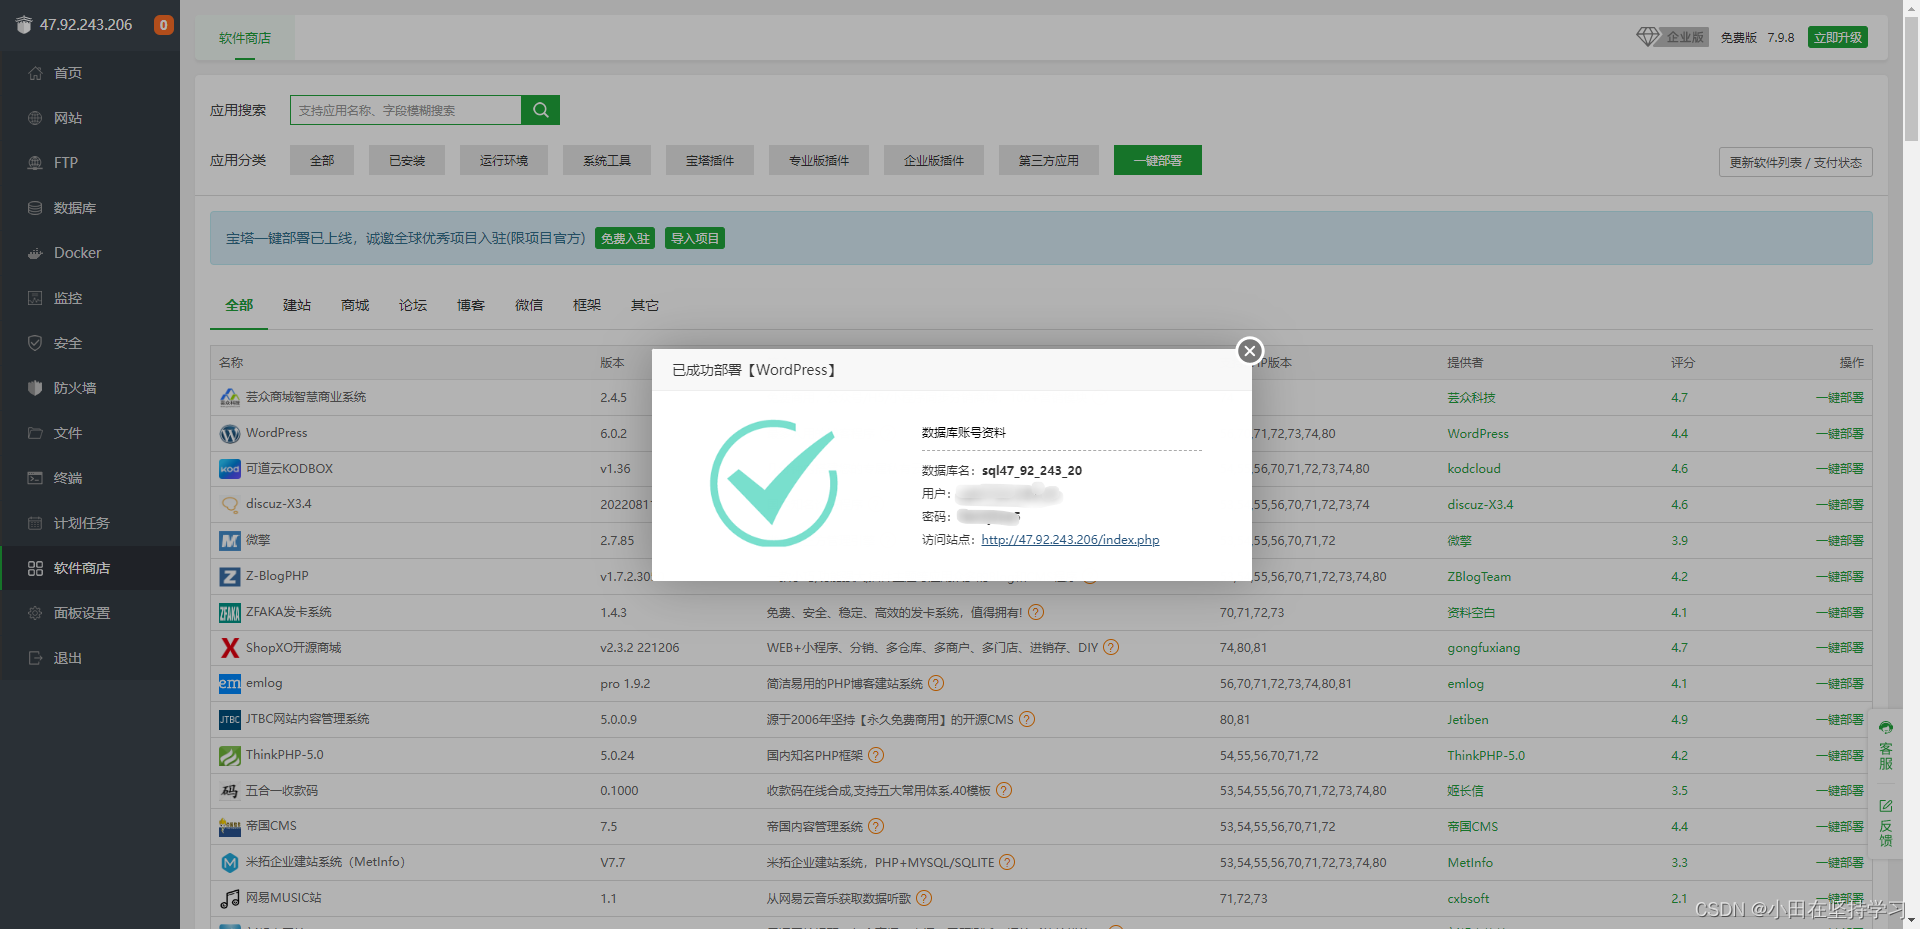Switch to the 微信 tab
The height and width of the screenshot is (929, 1920).
[529, 305]
